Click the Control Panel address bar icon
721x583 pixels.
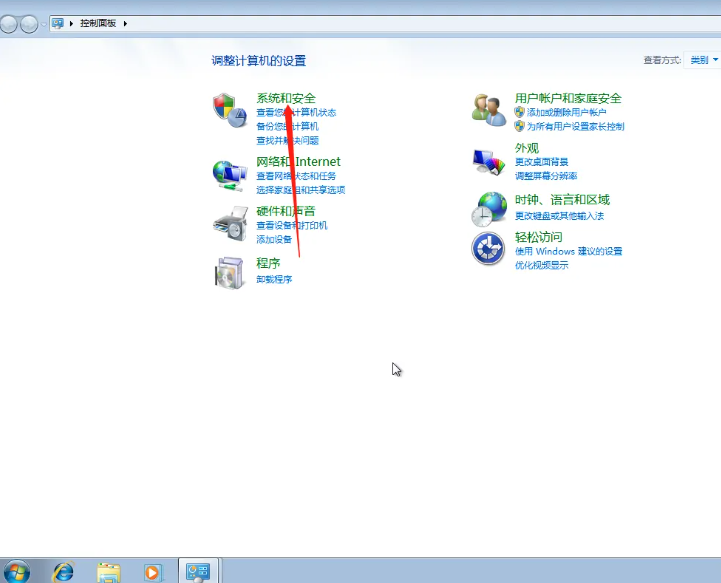[58, 23]
